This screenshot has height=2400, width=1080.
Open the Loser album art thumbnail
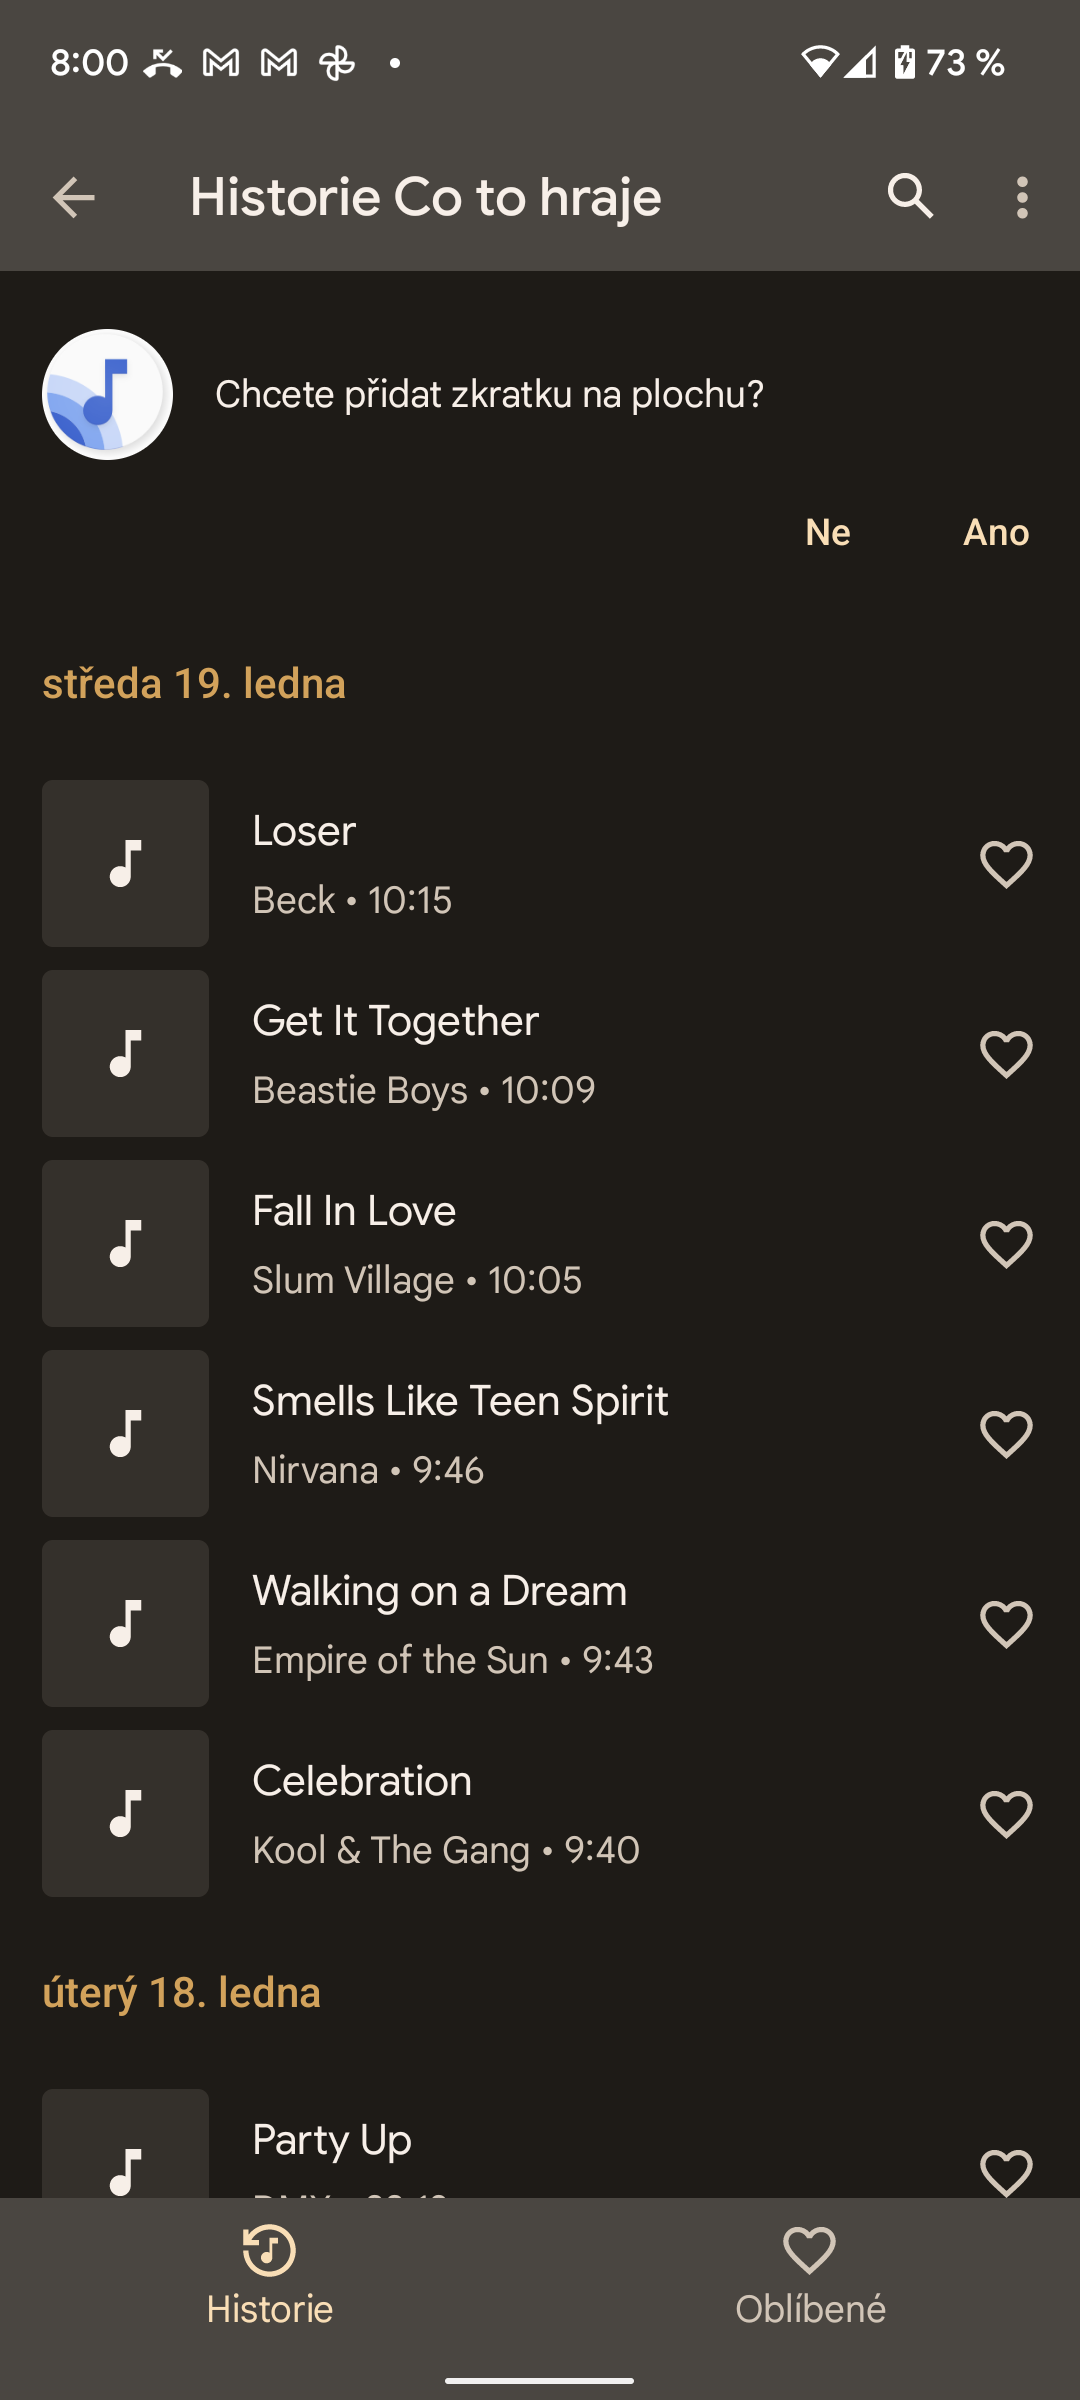click(125, 864)
